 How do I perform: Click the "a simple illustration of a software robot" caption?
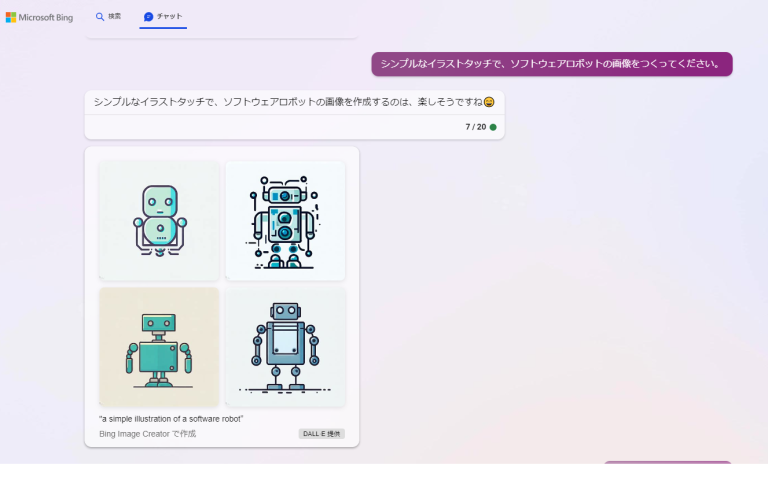171,418
